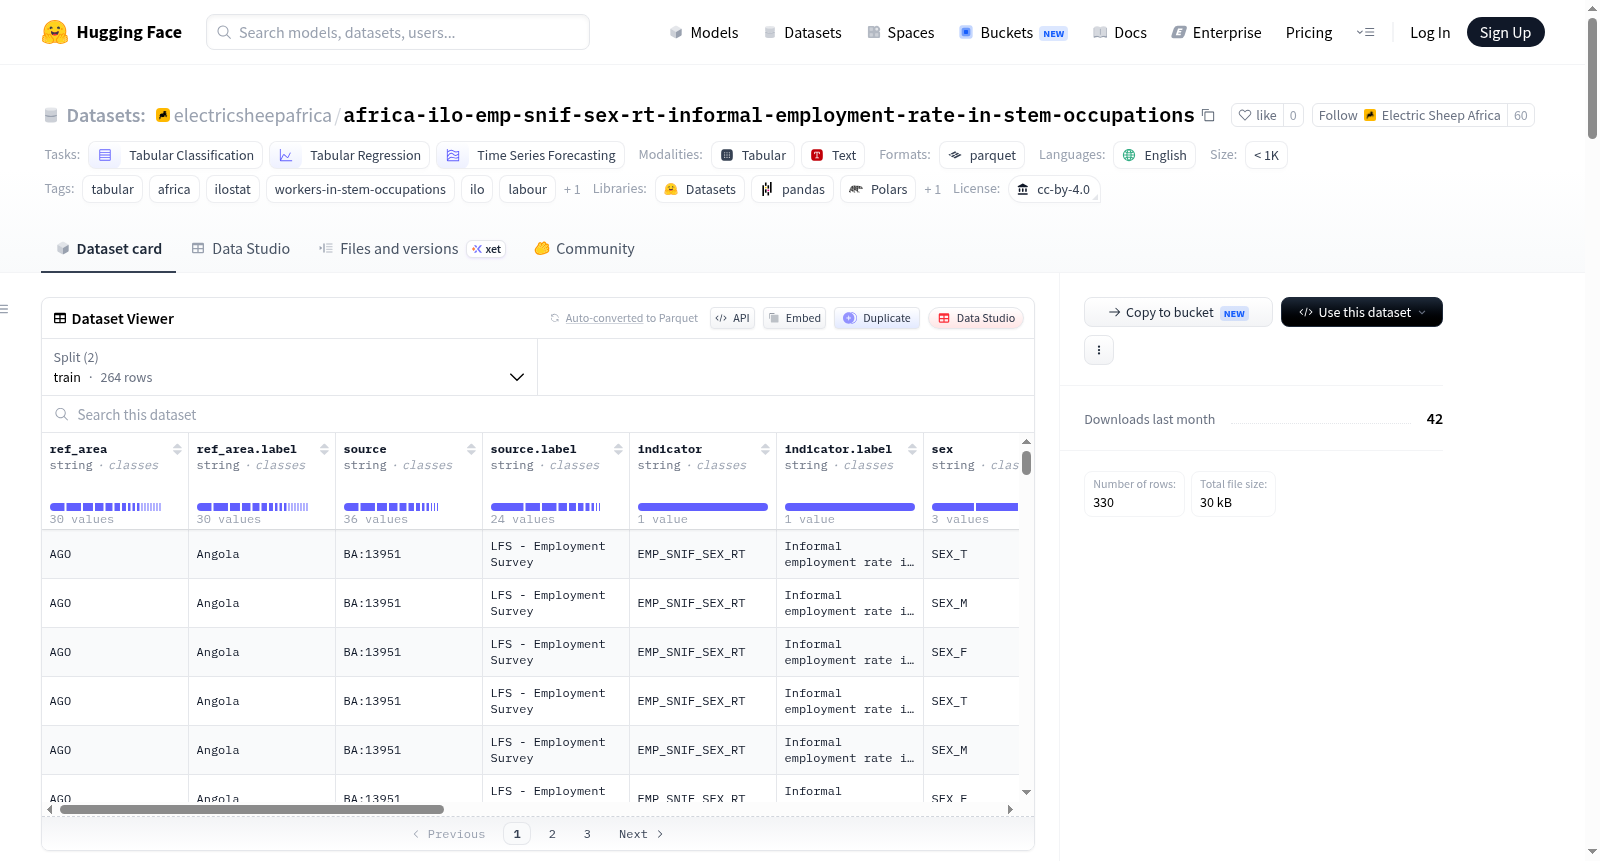Filter by parquet format tag
The height and width of the screenshot is (861, 1600).
click(982, 155)
